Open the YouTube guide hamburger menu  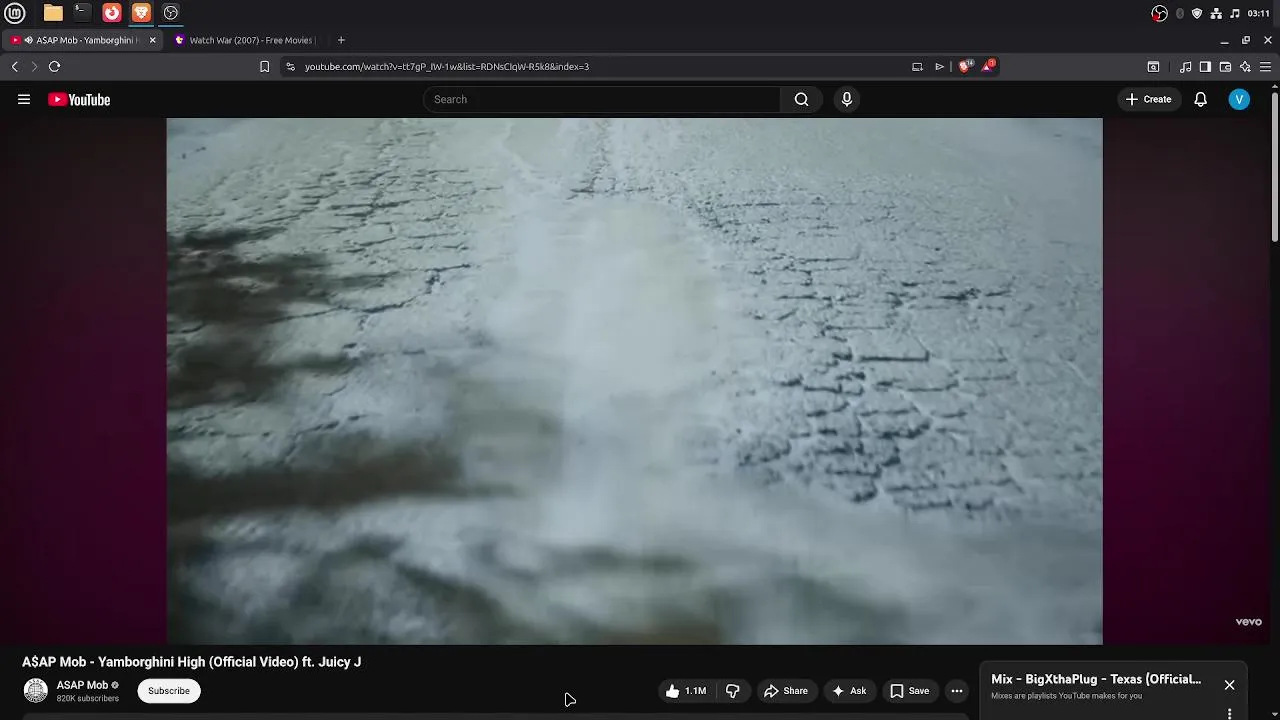(24, 99)
